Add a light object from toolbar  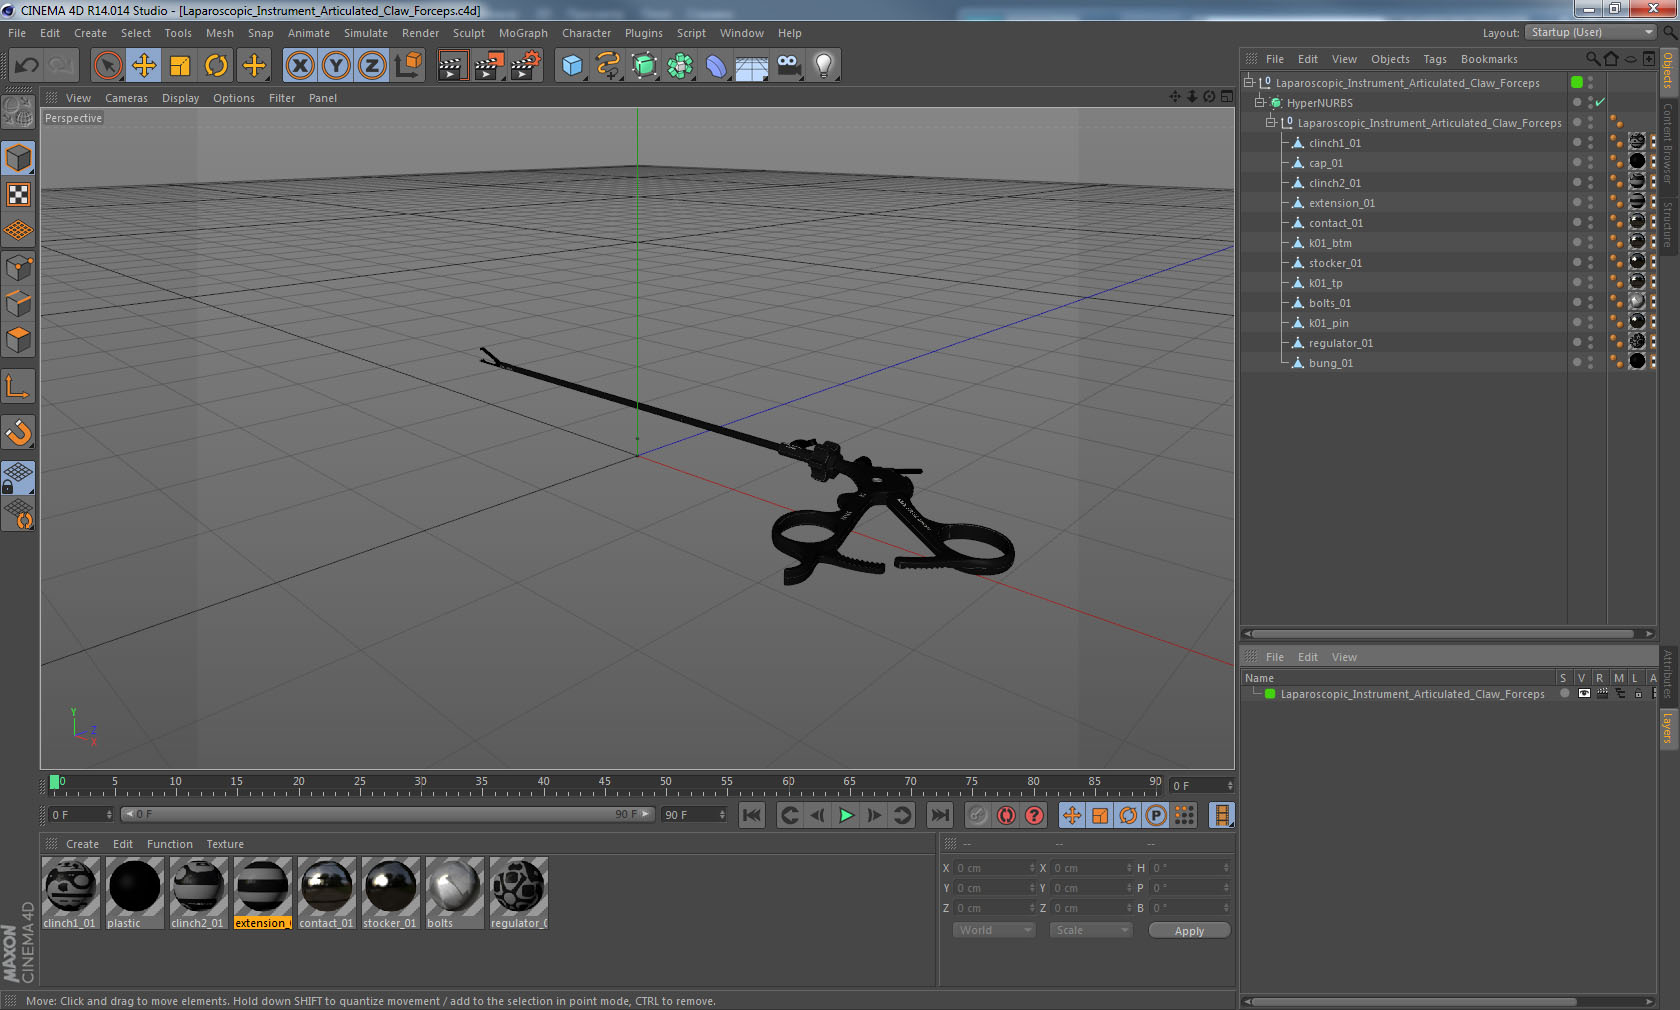tap(823, 66)
